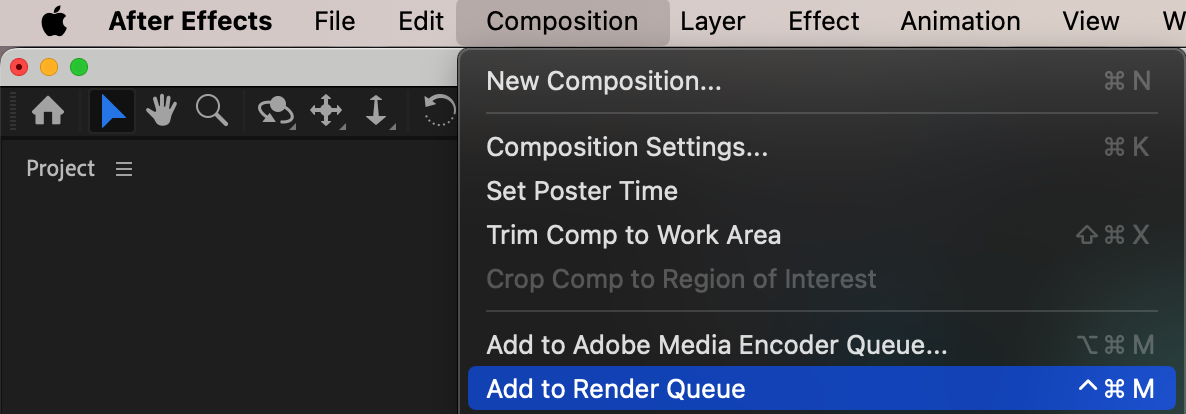
Task: Select the Zoom magnifier tool
Action: tap(211, 111)
